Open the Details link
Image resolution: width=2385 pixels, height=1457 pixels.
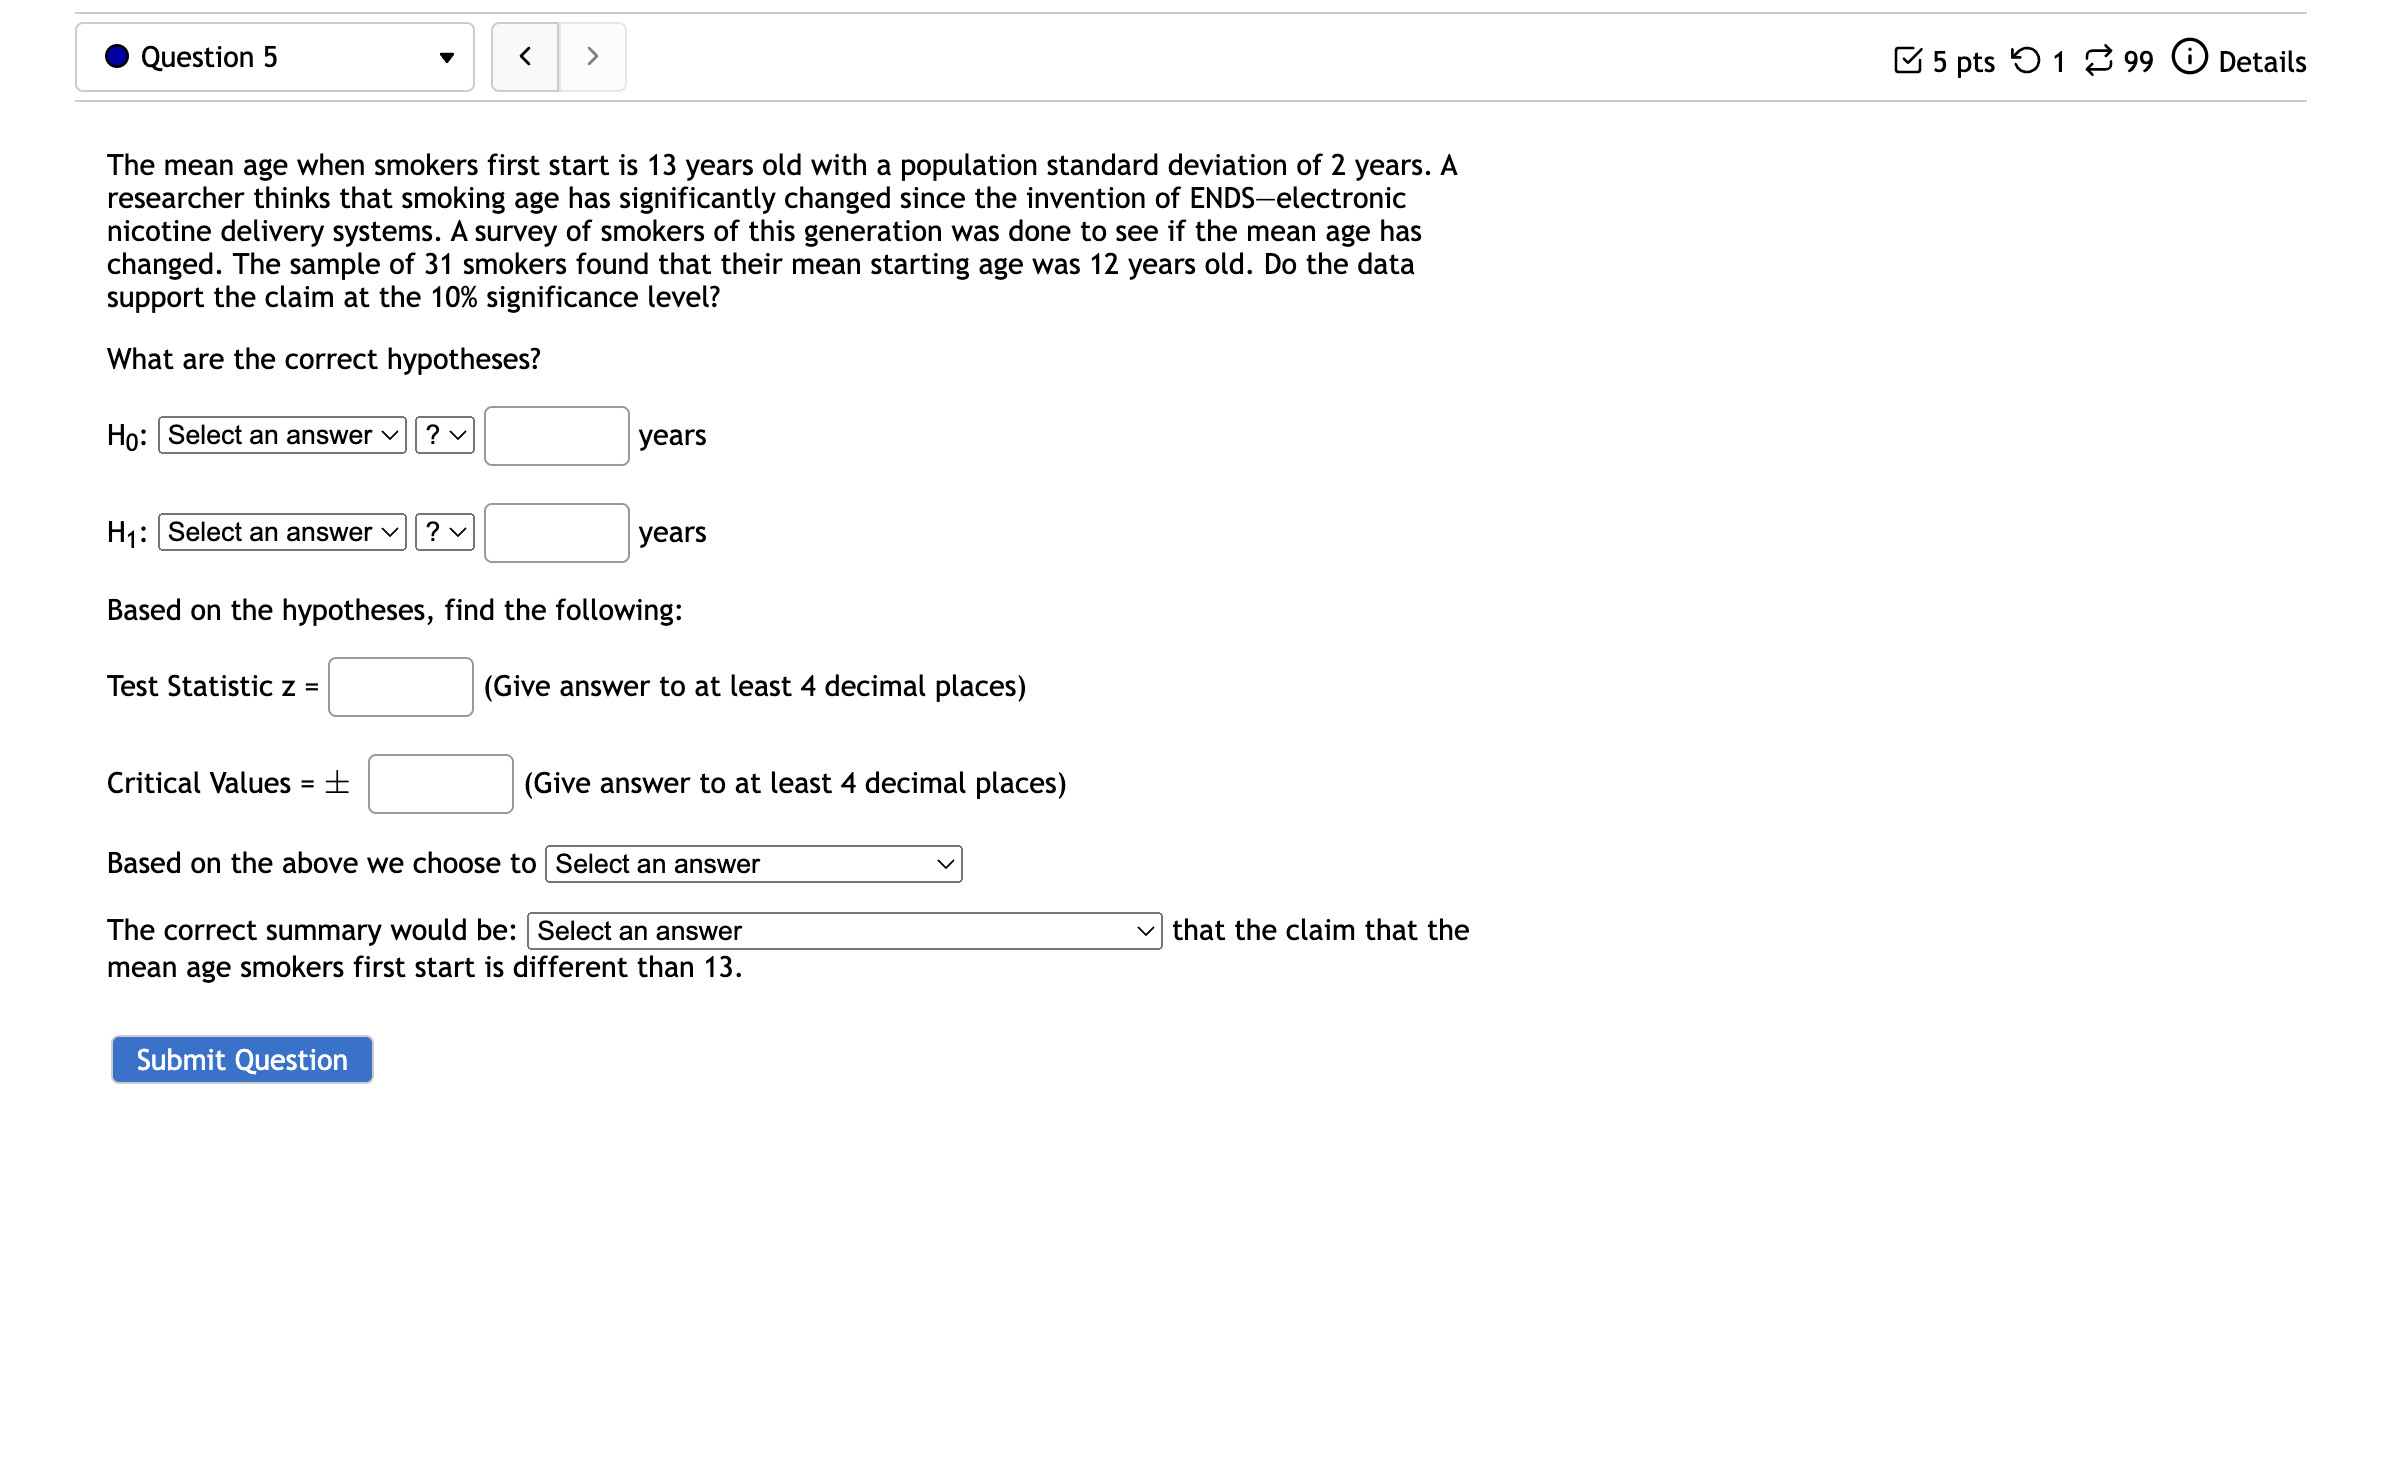[x=2261, y=62]
